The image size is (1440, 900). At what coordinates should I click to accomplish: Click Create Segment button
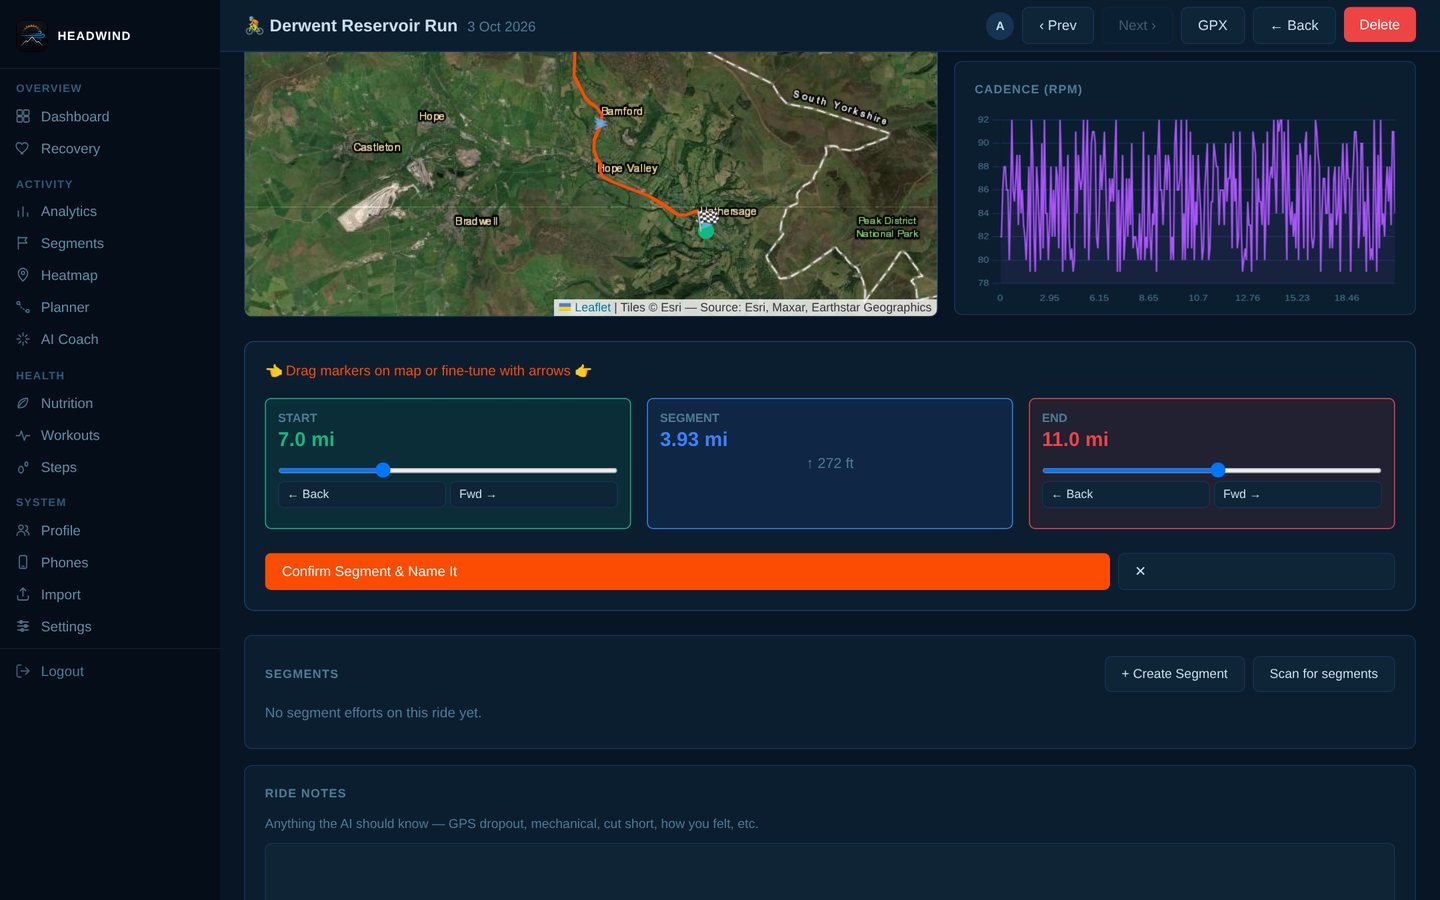(1175, 674)
